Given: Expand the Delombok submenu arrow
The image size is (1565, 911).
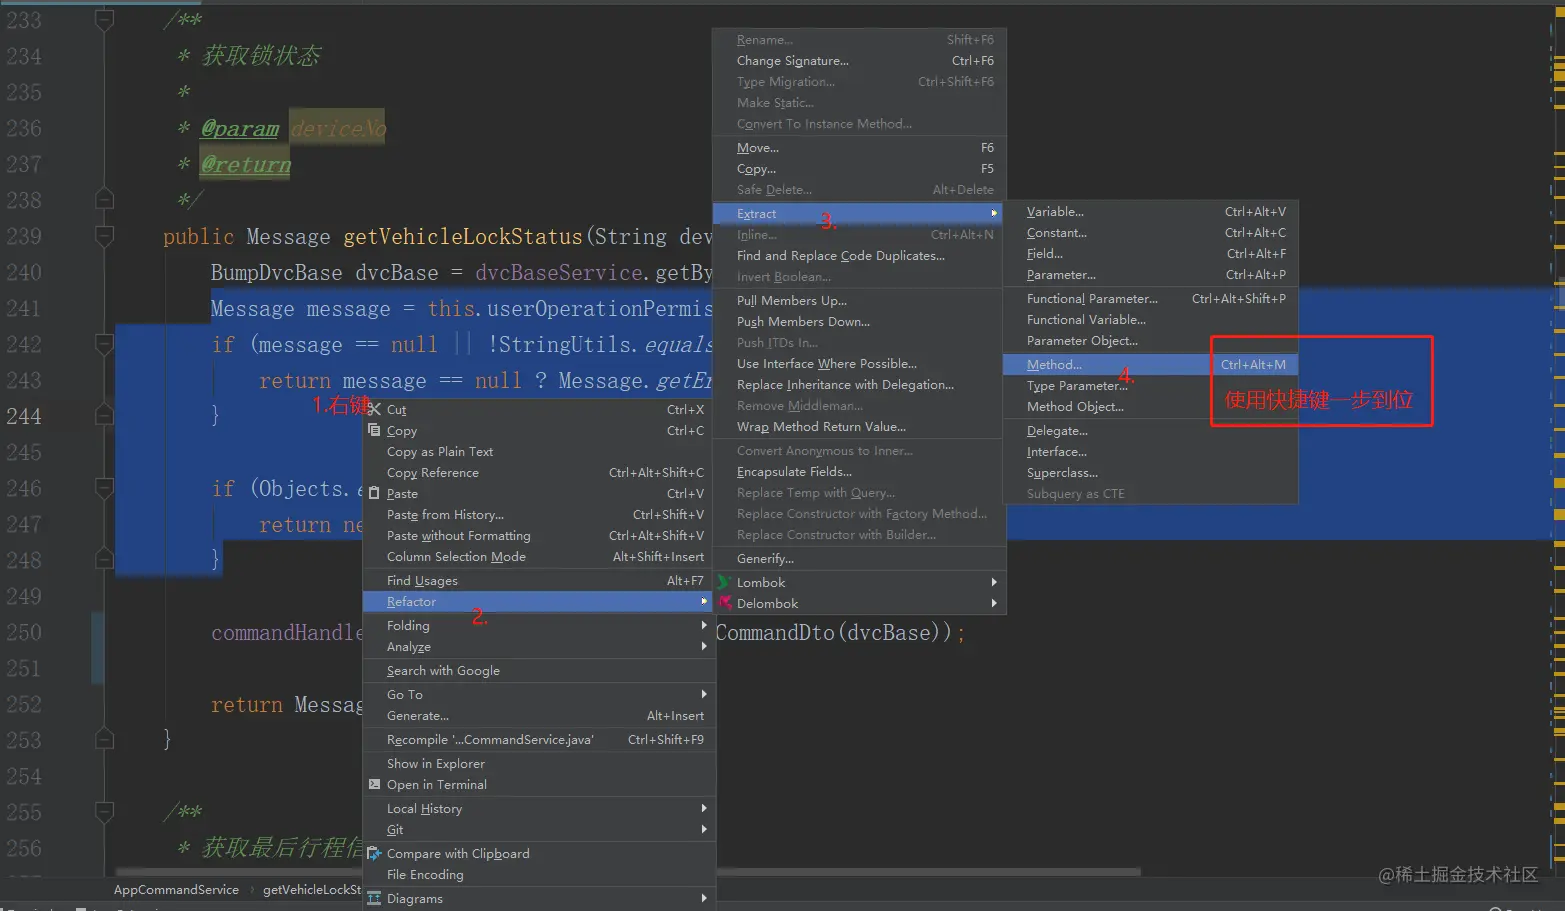Looking at the screenshot, I should pyautogui.click(x=994, y=603).
